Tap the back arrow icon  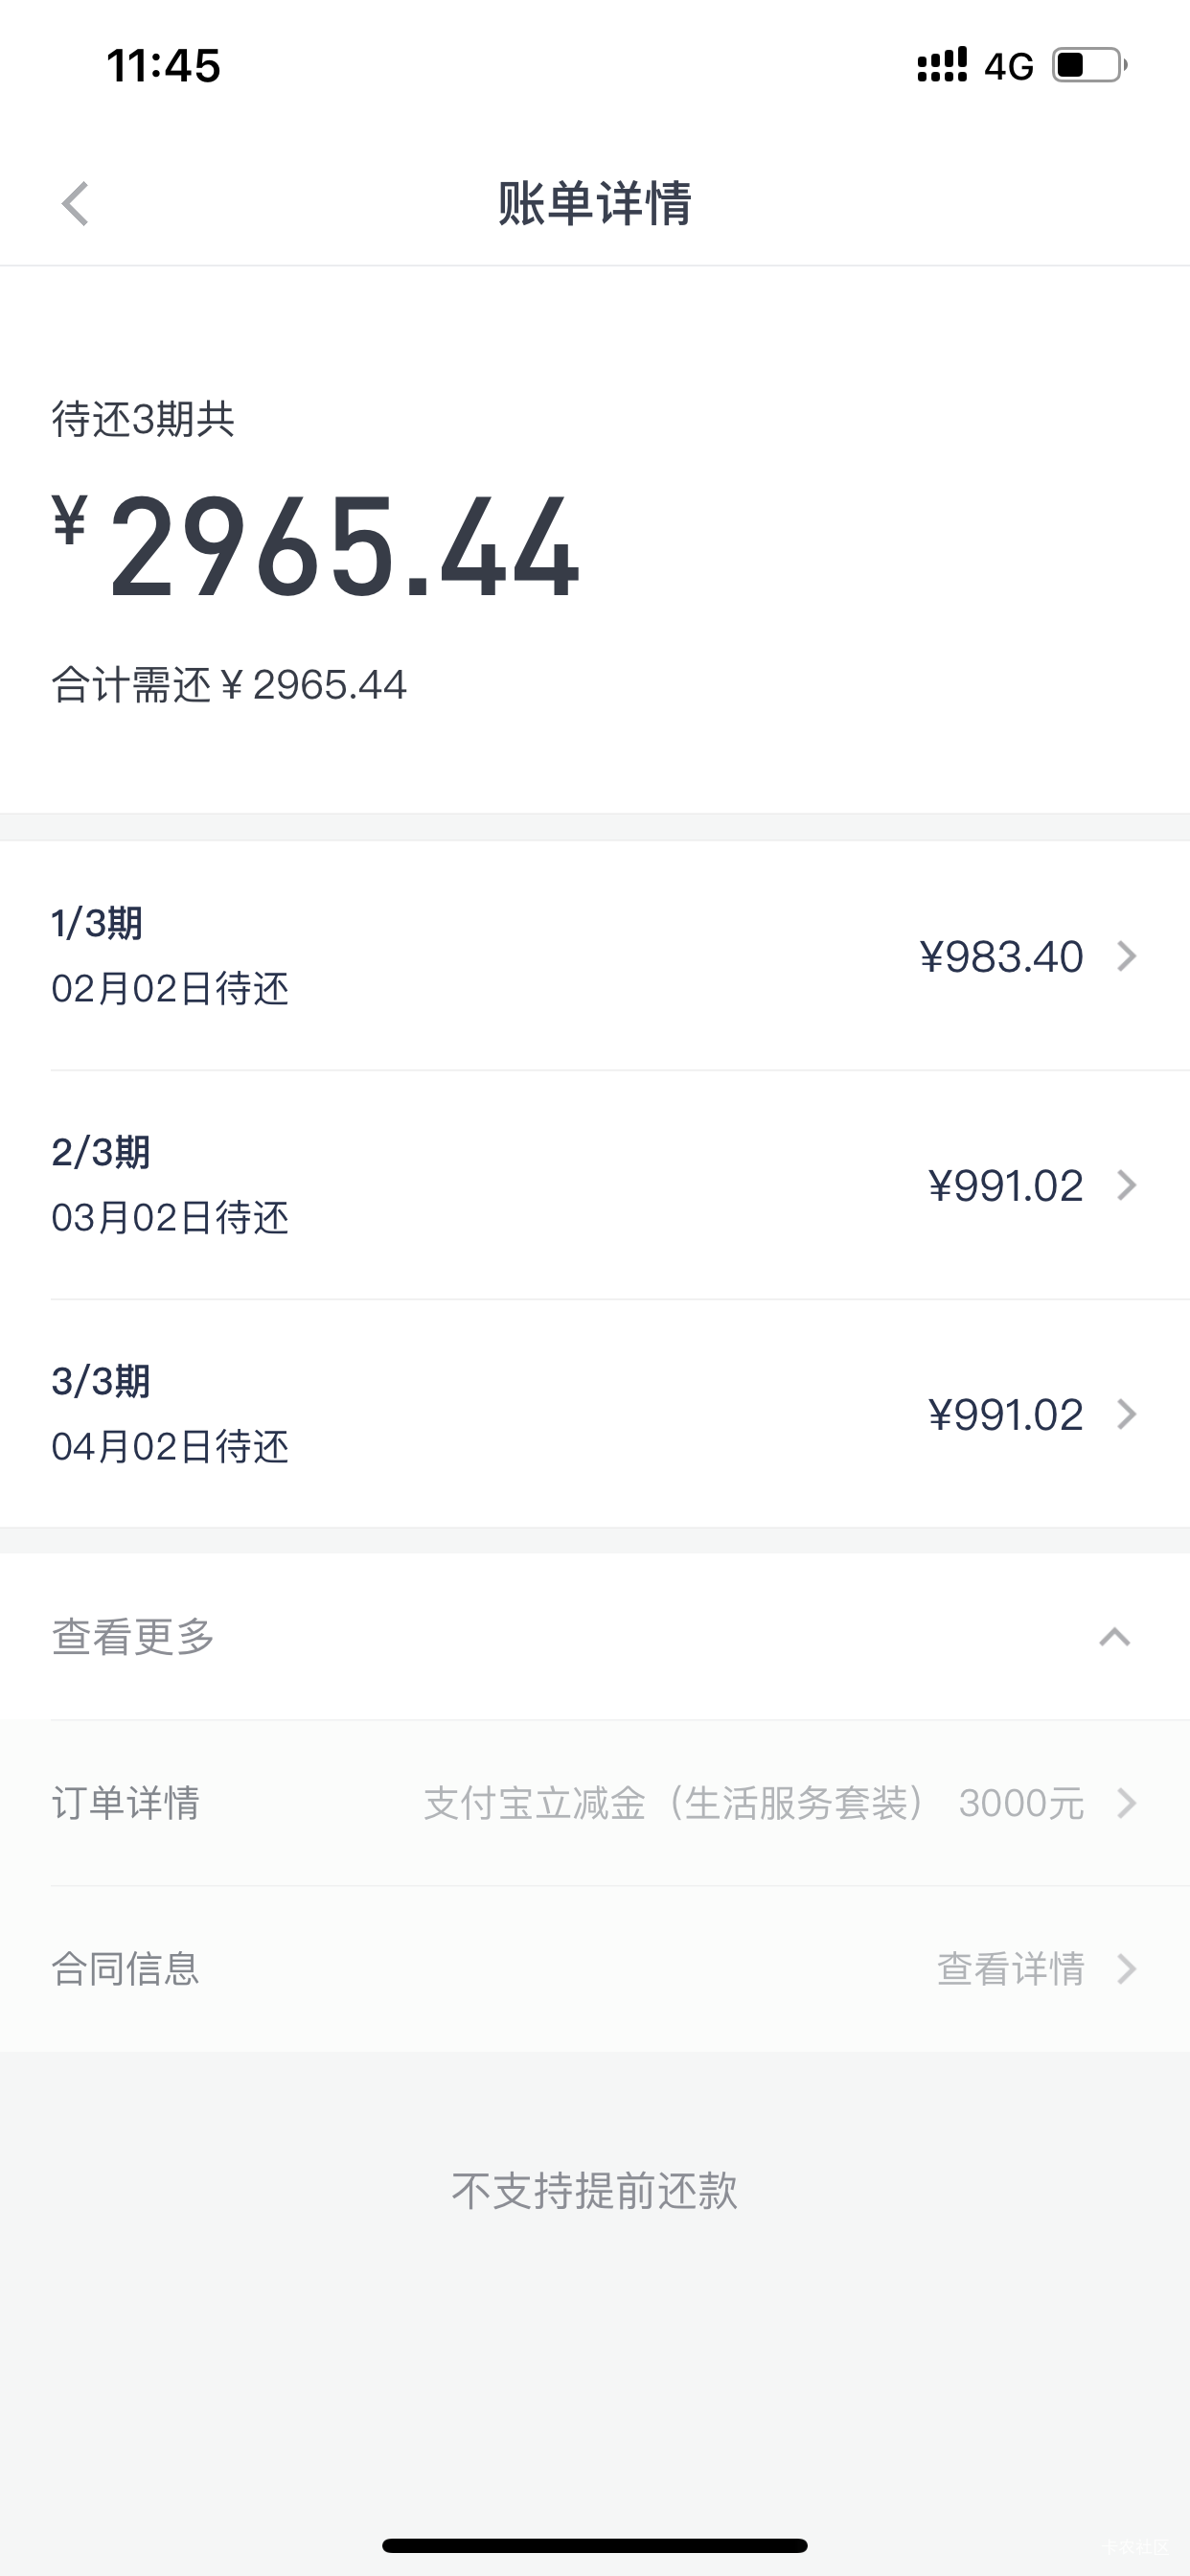(x=76, y=204)
